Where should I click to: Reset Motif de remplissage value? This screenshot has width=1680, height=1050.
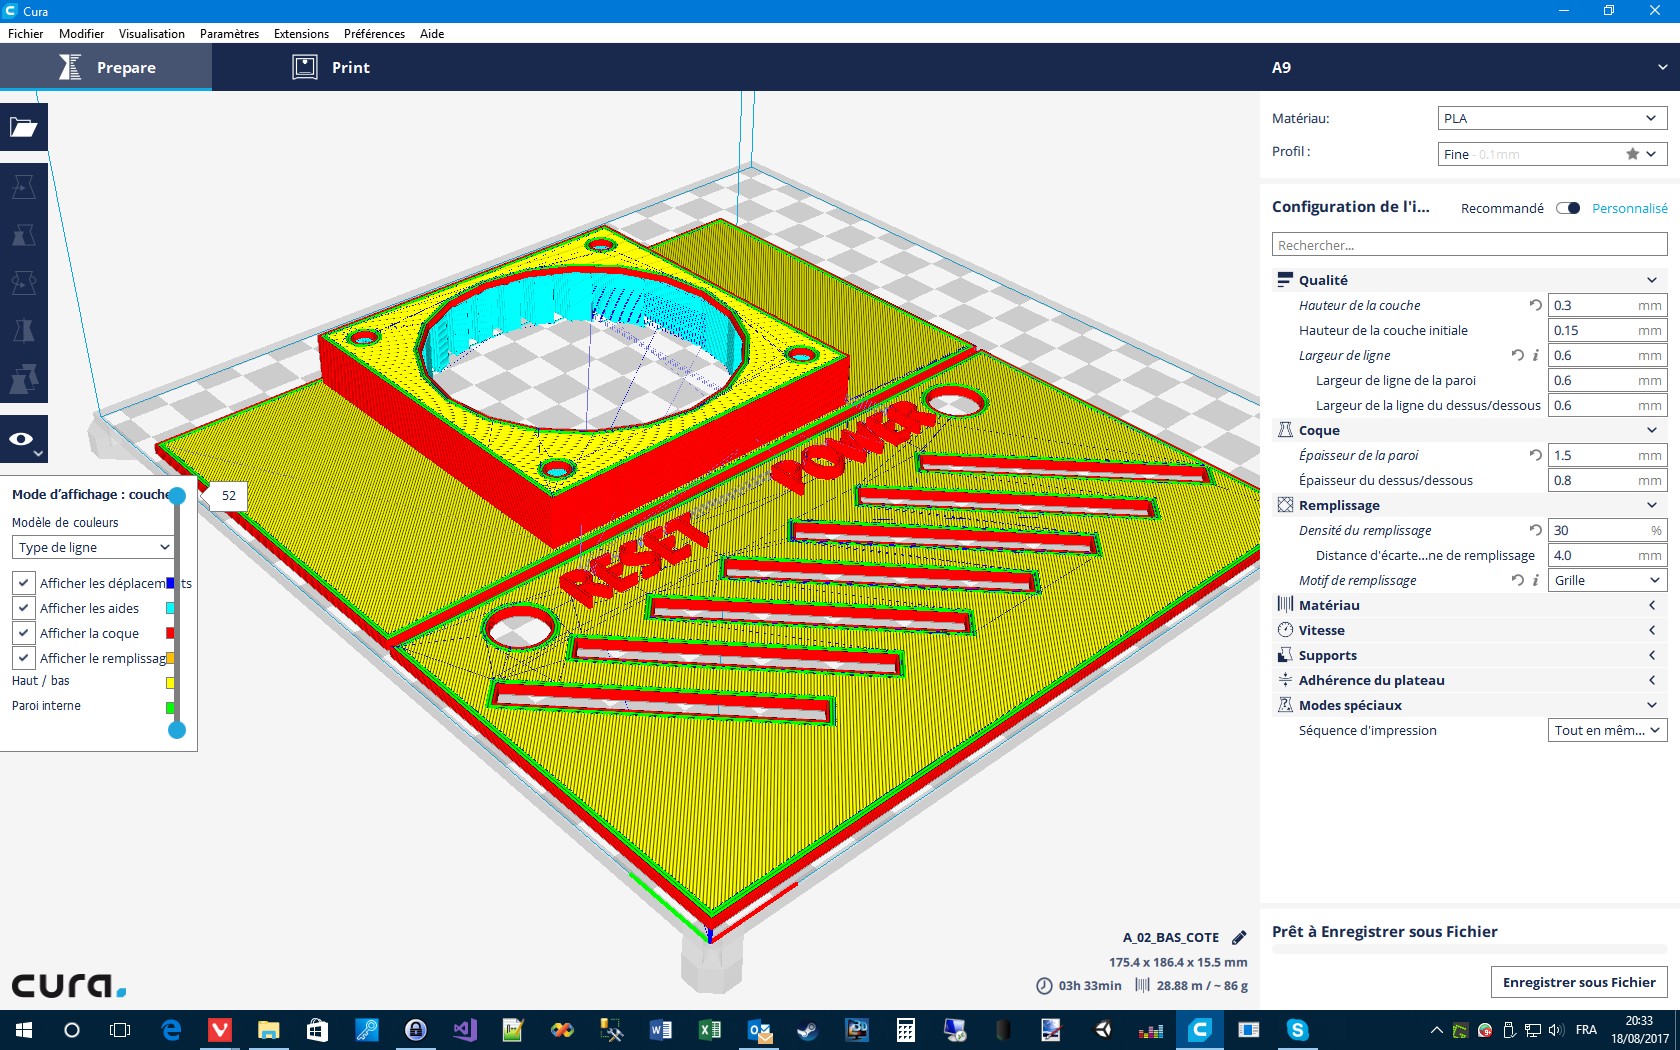(x=1517, y=580)
